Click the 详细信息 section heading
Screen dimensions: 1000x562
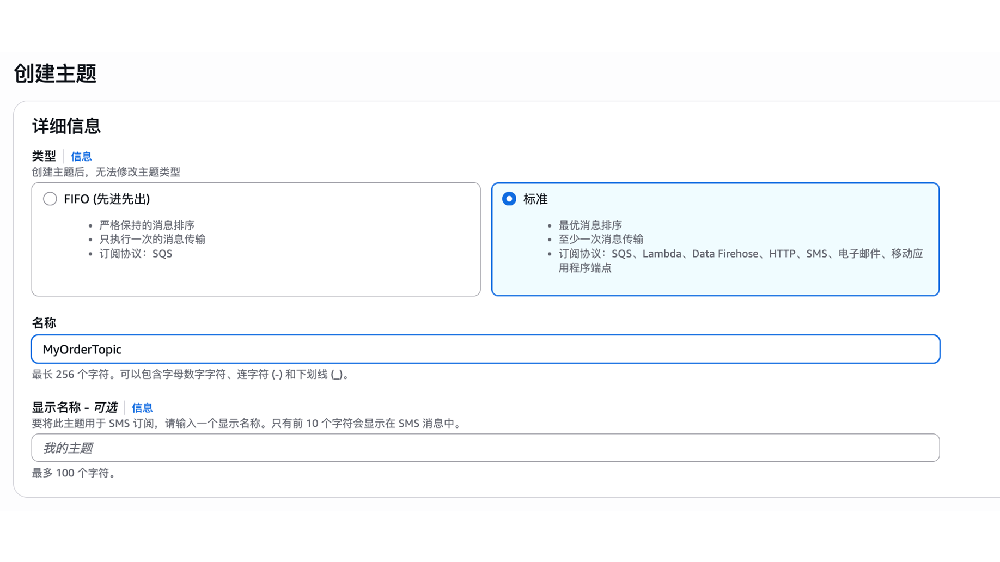66,127
